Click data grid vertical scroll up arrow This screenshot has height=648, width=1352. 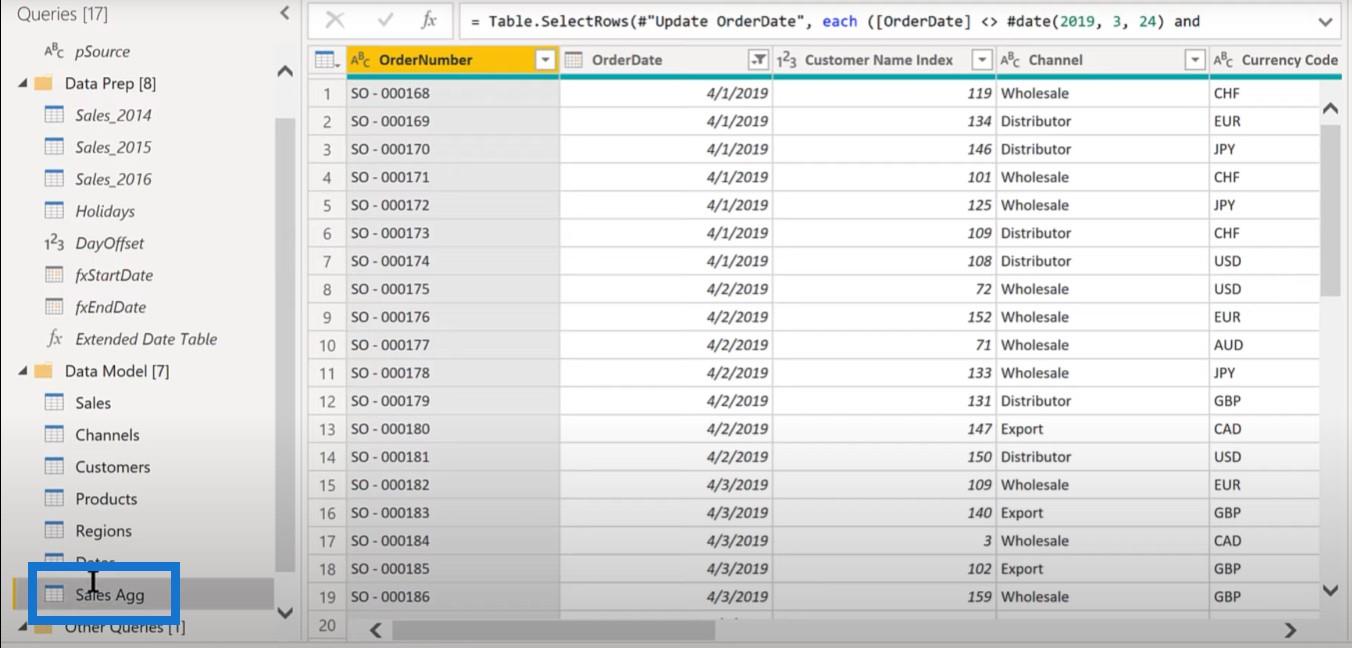tap(1330, 108)
